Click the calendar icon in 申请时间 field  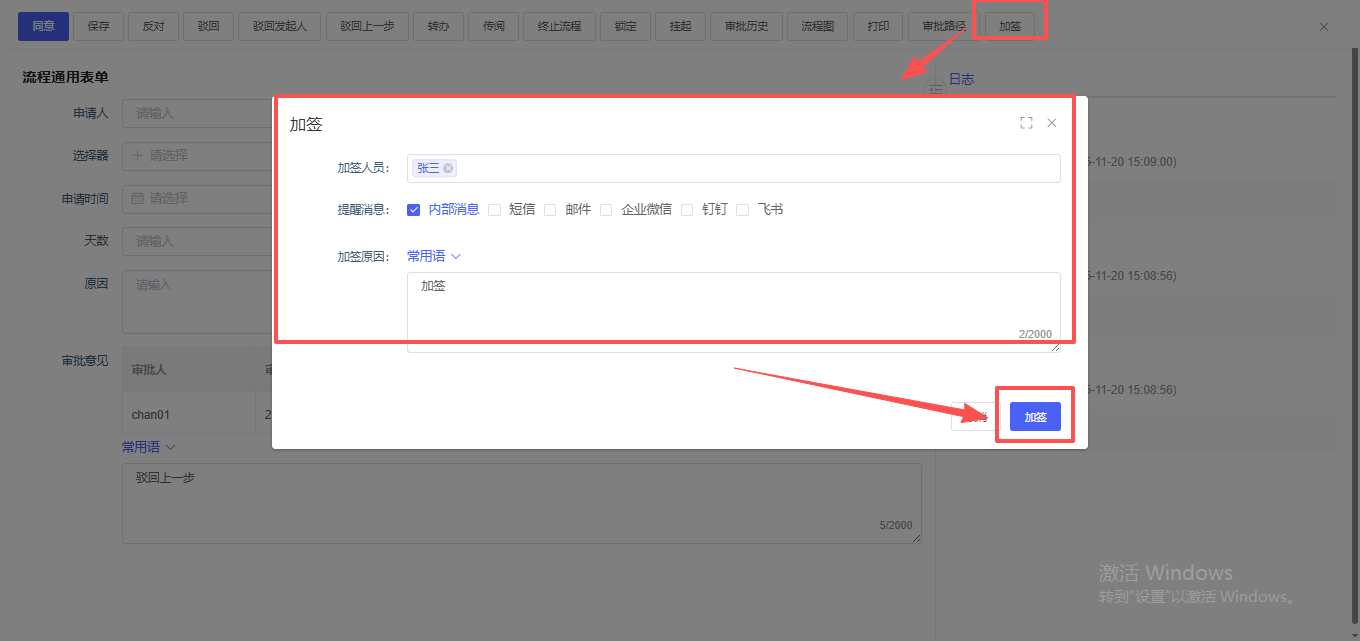pyautogui.click(x=138, y=199)
